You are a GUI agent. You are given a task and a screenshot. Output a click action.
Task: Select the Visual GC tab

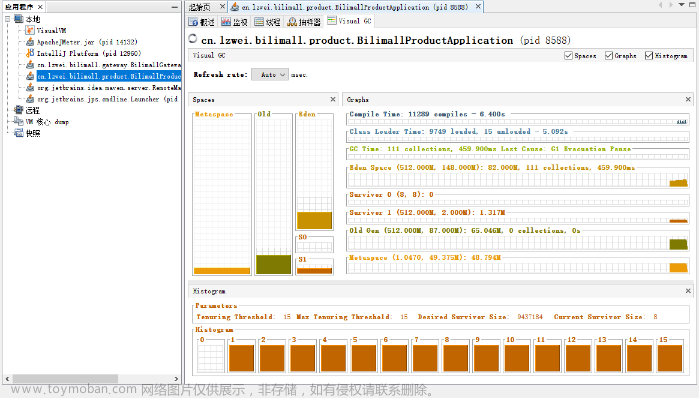(x=350, y=21)
